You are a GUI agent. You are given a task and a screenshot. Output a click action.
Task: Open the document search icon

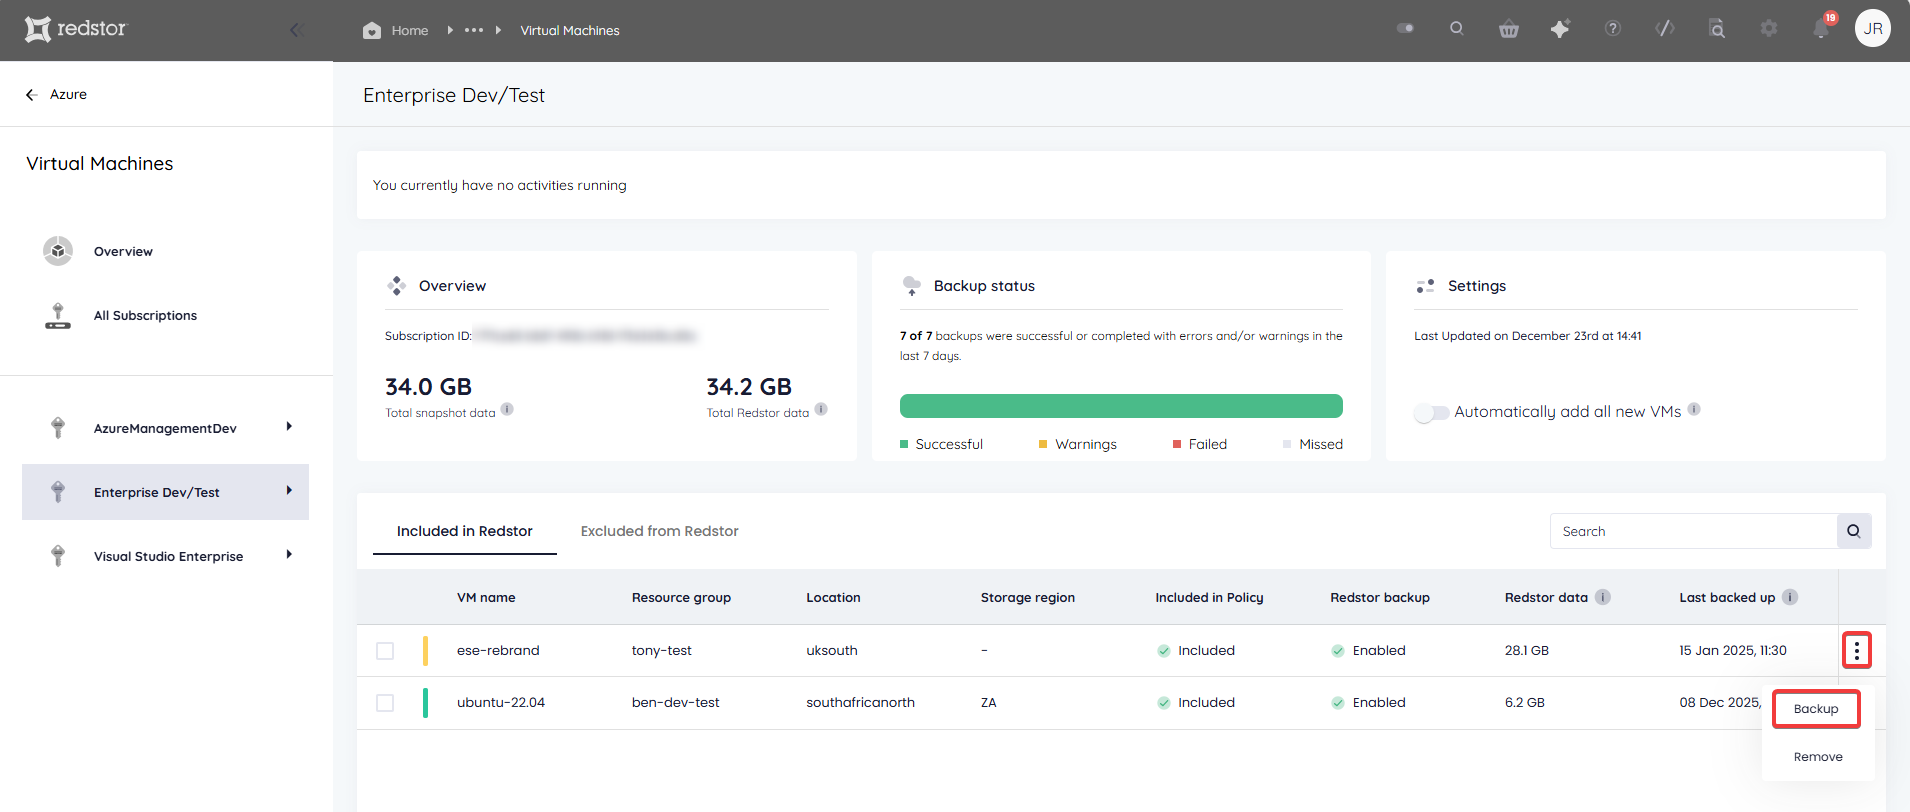[1717, 29]
